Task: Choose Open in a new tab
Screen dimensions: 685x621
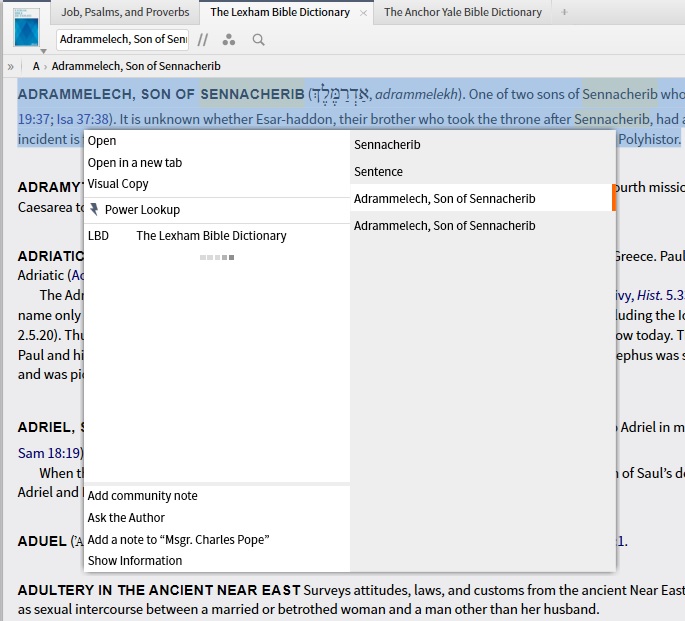Action: pos(135,162)
